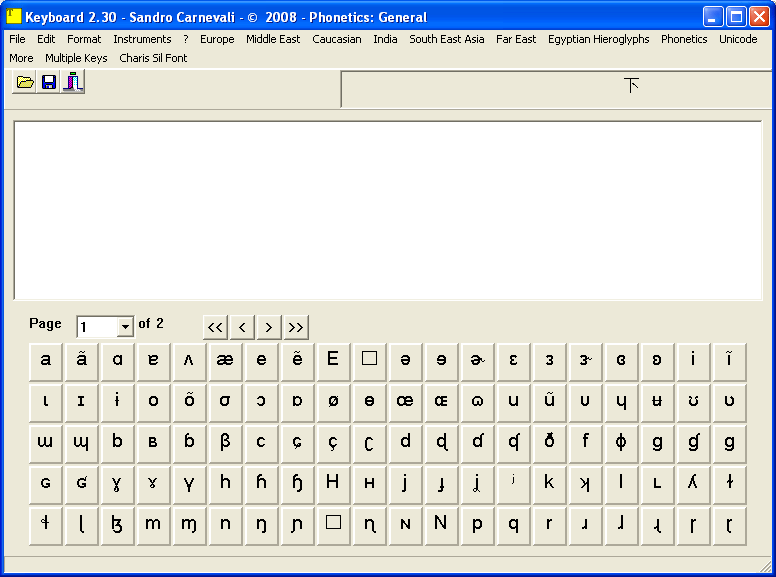Insert the superscript j key
Screen dimensions: 776x577
coord(513,485)
